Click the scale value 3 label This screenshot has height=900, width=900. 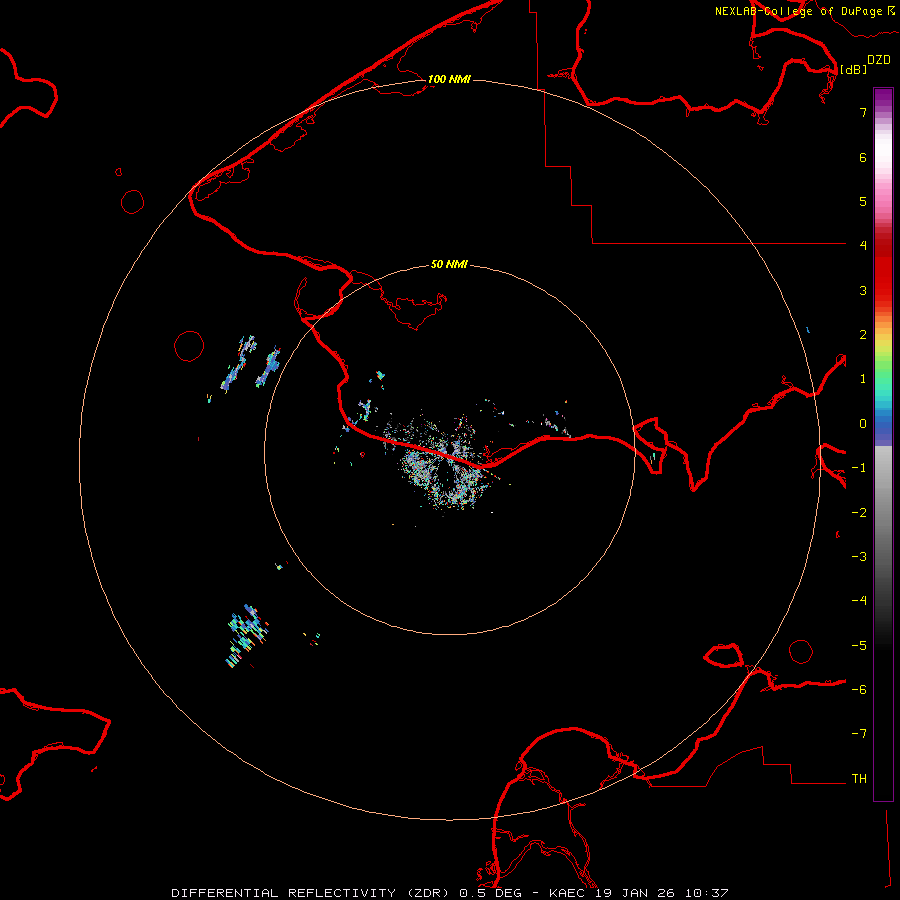(863, 290)
